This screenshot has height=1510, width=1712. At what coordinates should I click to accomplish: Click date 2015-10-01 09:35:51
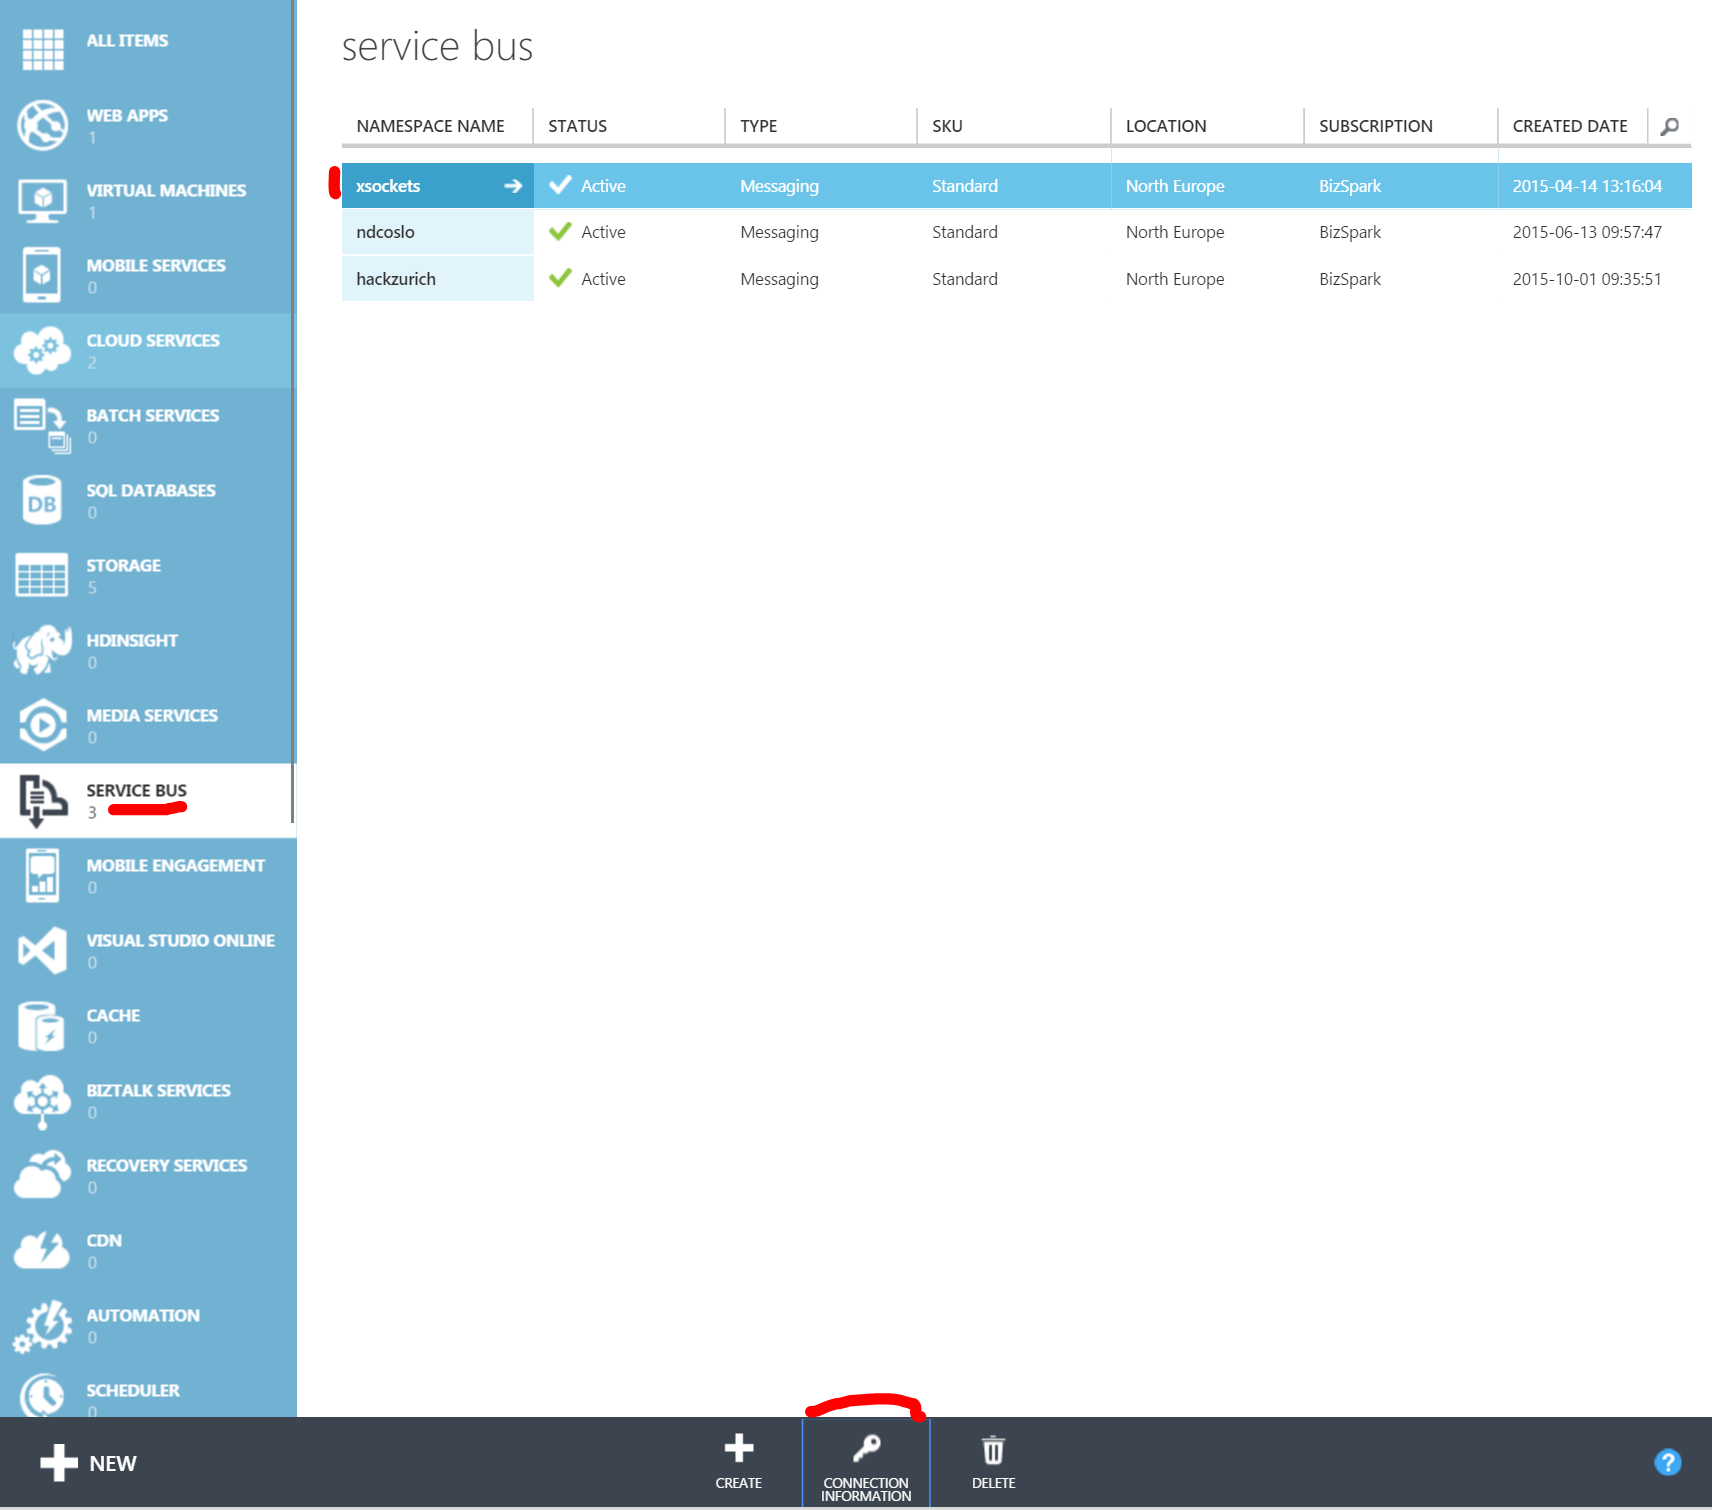[x=1587, y=279]
